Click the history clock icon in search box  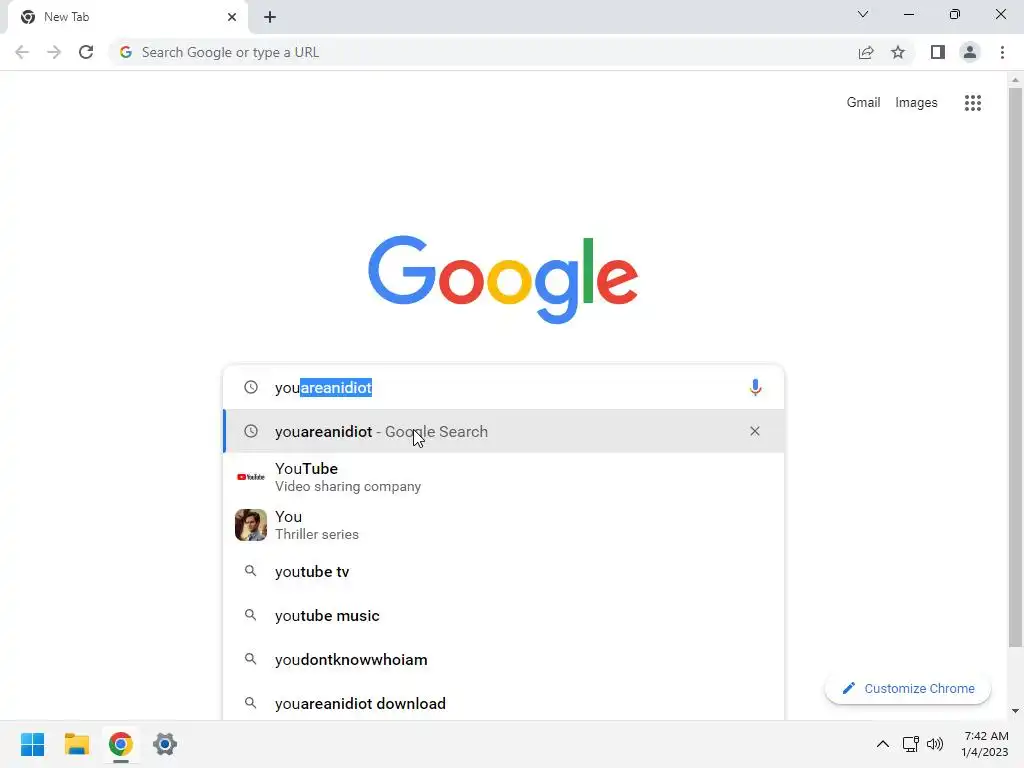tap(251, 387)
